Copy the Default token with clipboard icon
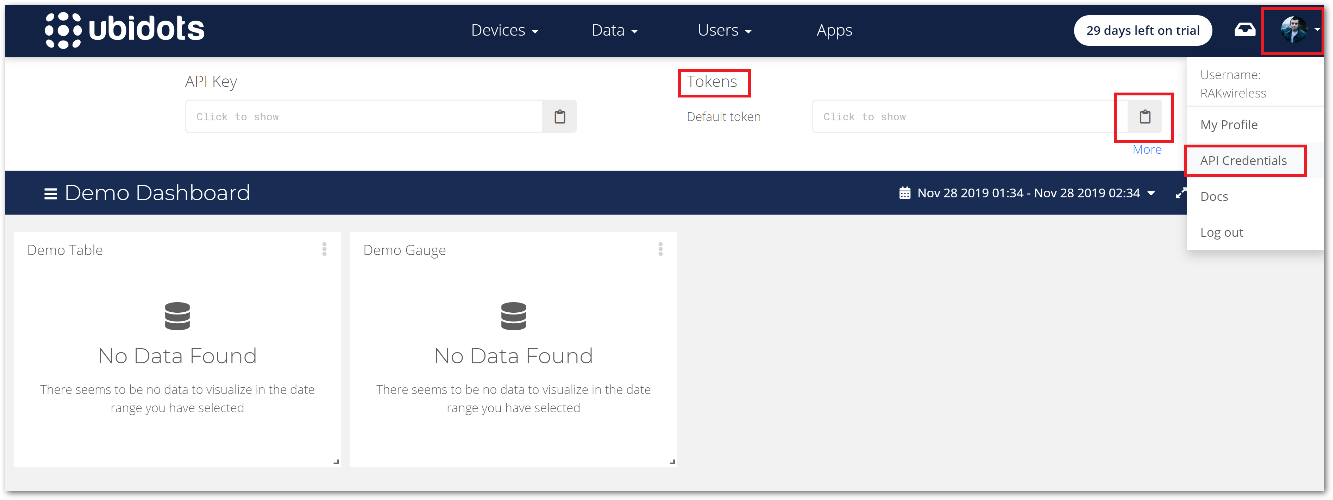Image resolution: width=1333 pixels, height=500 pixels. pos(1145,117)
